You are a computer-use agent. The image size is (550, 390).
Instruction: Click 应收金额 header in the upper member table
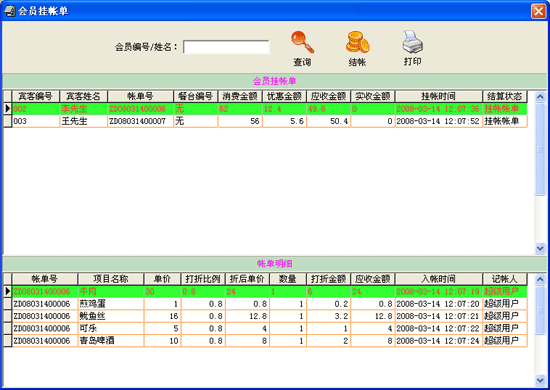pyautogui.click(x=328, y=96)
